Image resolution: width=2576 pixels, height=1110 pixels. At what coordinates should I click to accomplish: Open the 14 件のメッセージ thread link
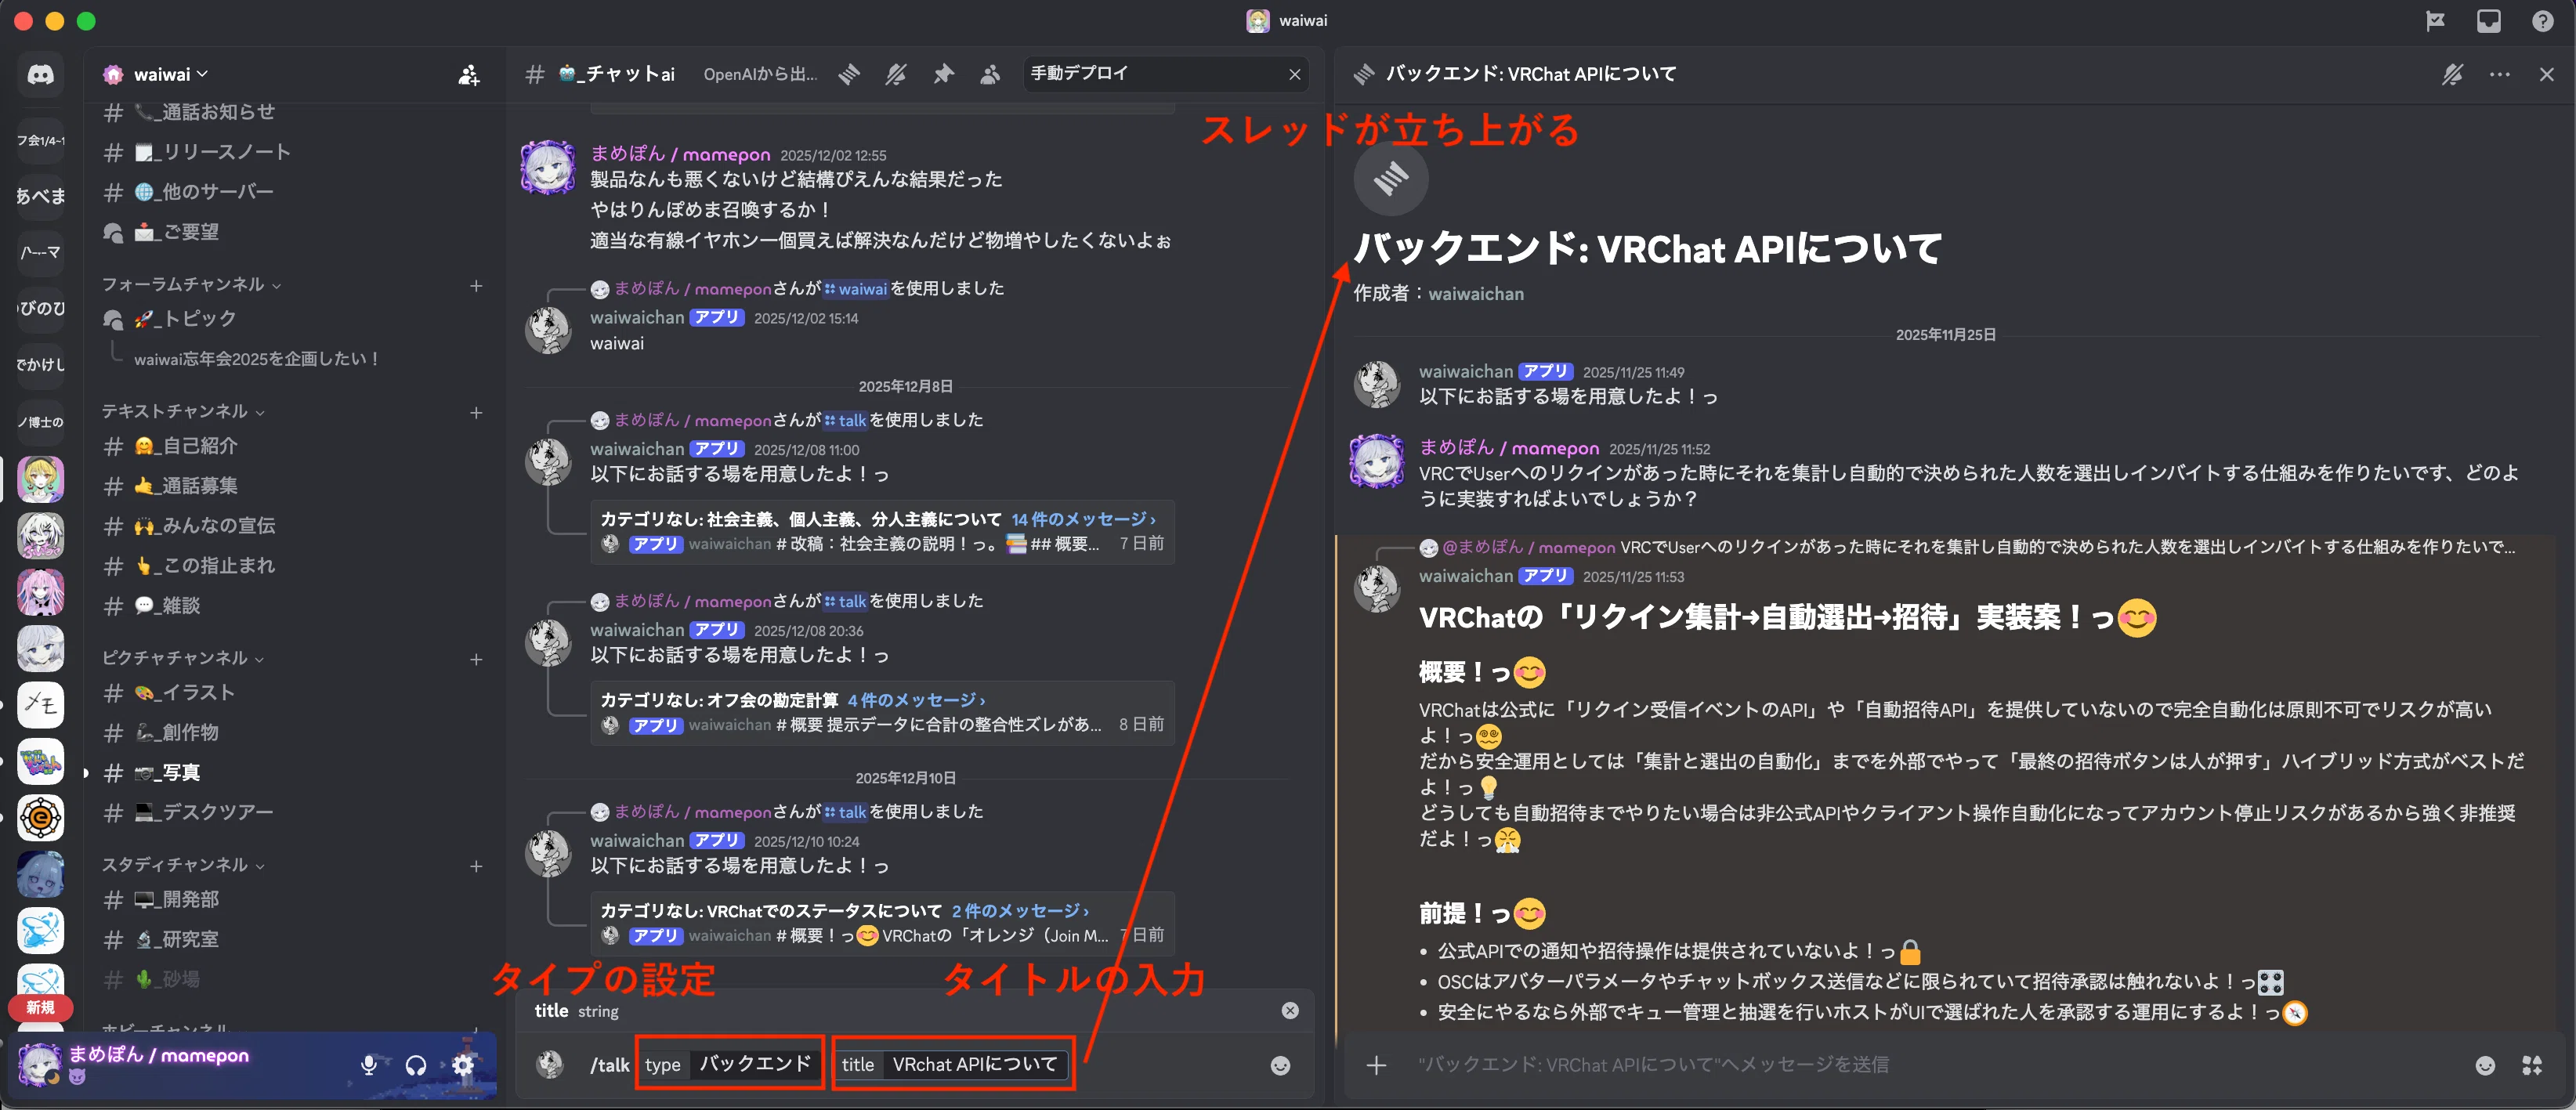(1083, 519)
